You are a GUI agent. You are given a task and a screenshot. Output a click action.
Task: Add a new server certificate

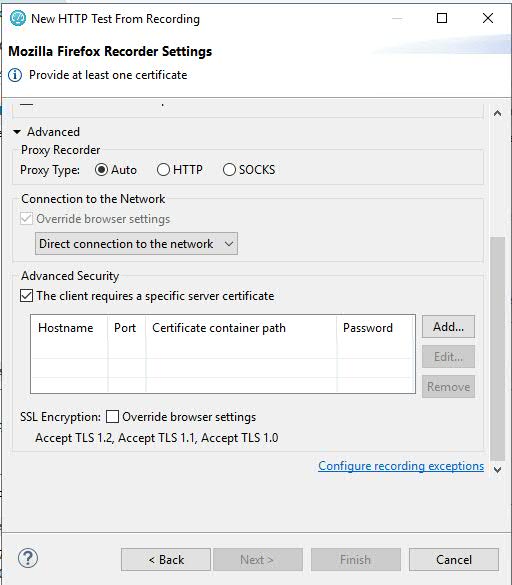pyautogui.click(x=448, y=327)
